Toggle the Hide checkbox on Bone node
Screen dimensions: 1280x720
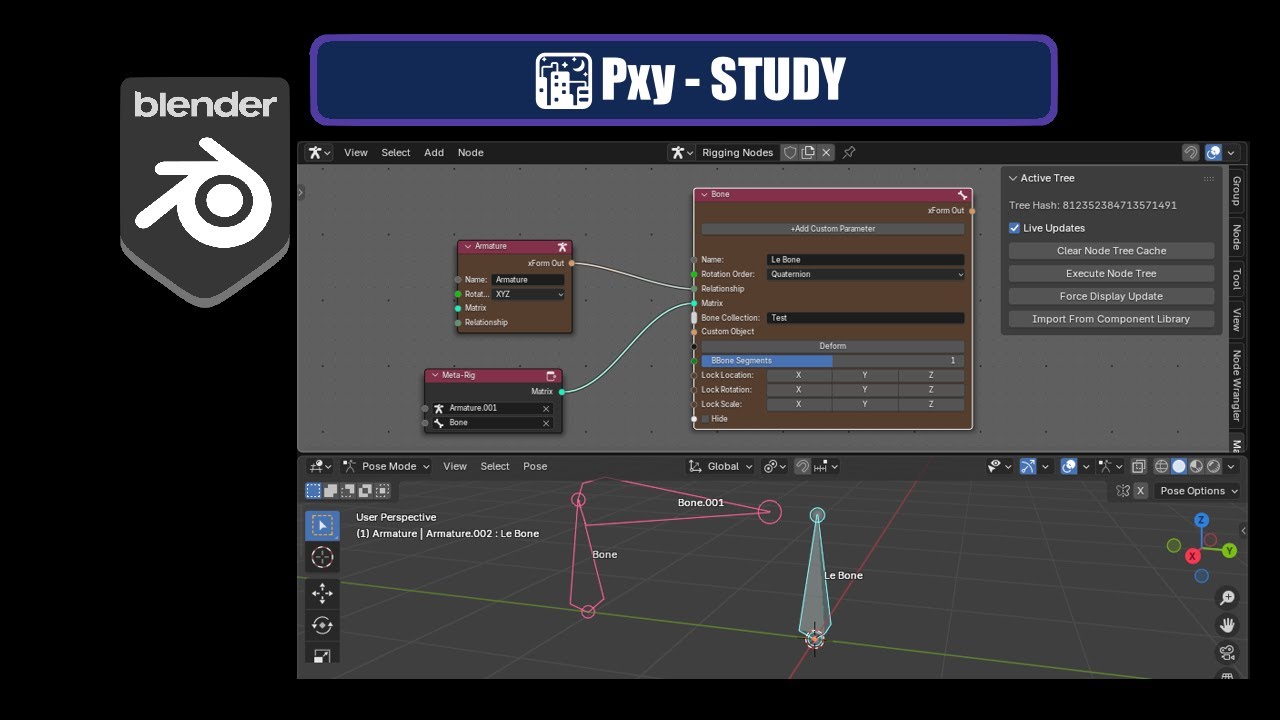point(705,419)
